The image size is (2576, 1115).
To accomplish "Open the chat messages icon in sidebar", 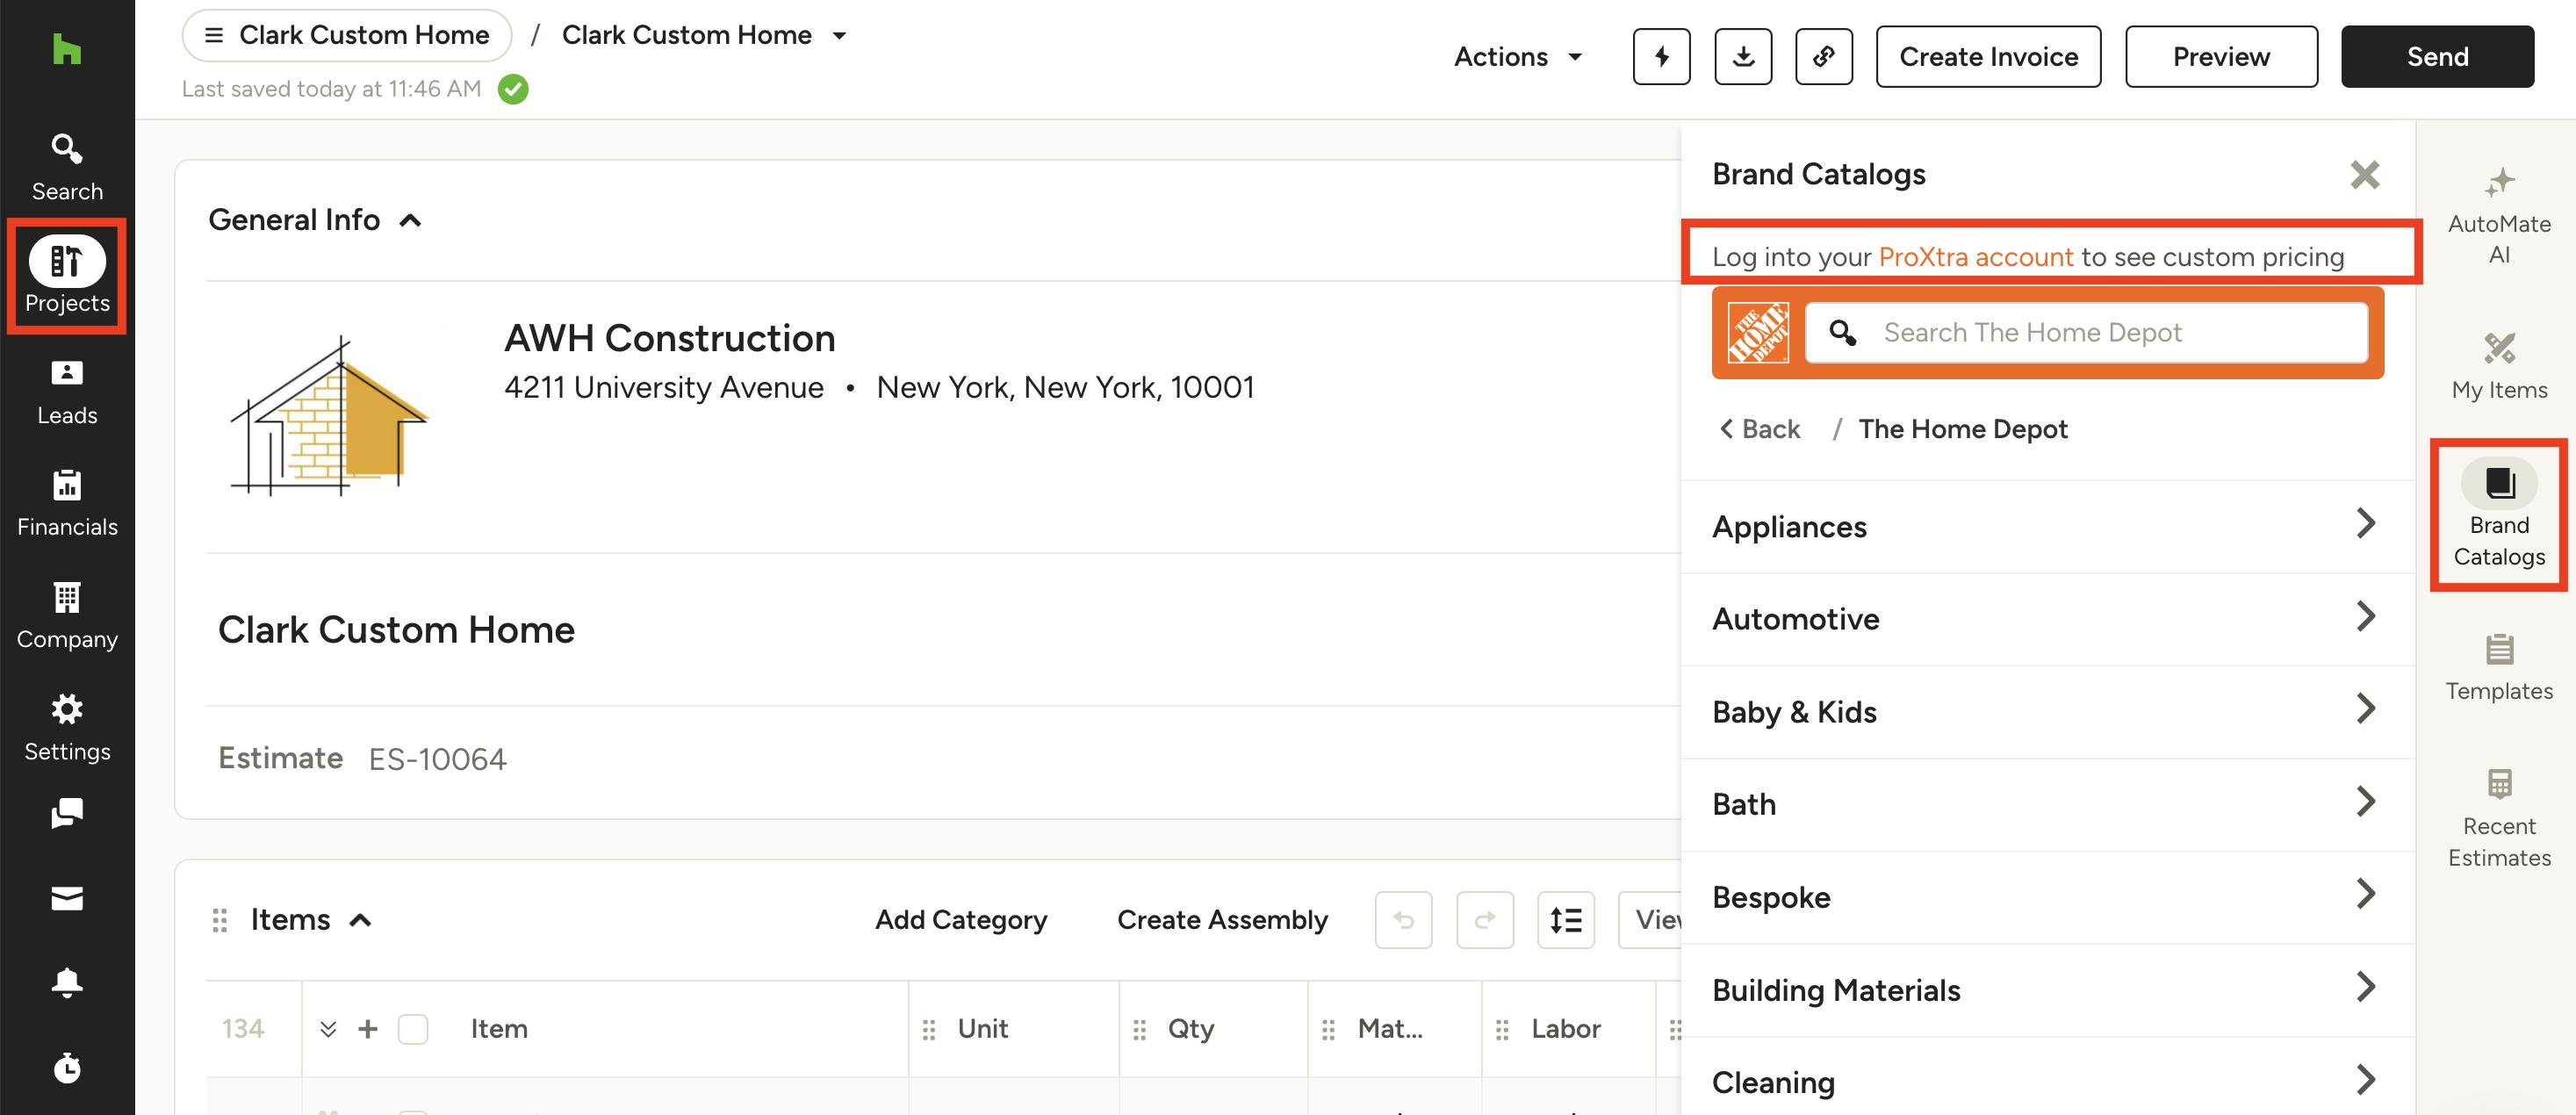I will click(67, 813).
